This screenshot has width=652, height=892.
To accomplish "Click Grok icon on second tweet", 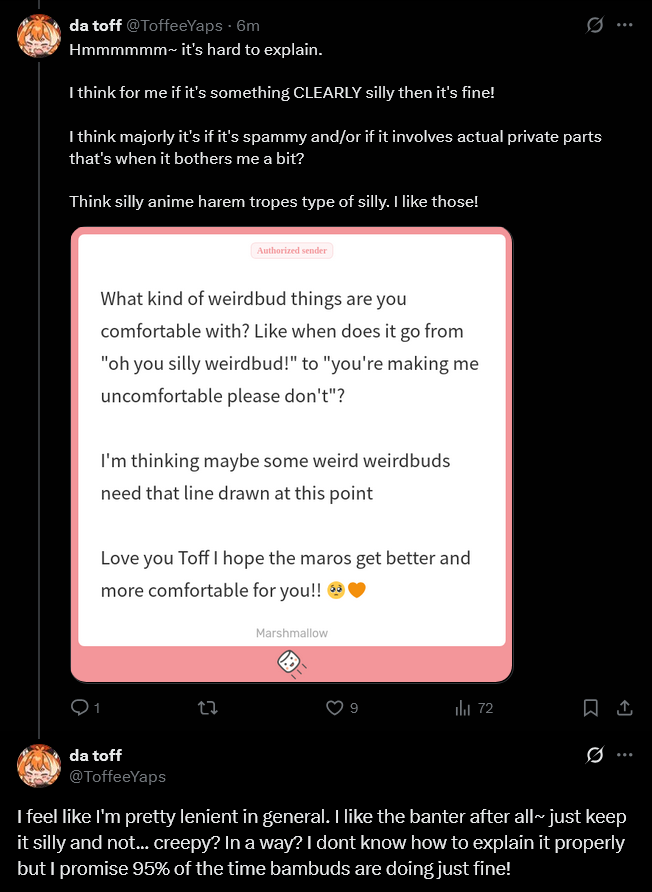I will (x=594, y=754).
